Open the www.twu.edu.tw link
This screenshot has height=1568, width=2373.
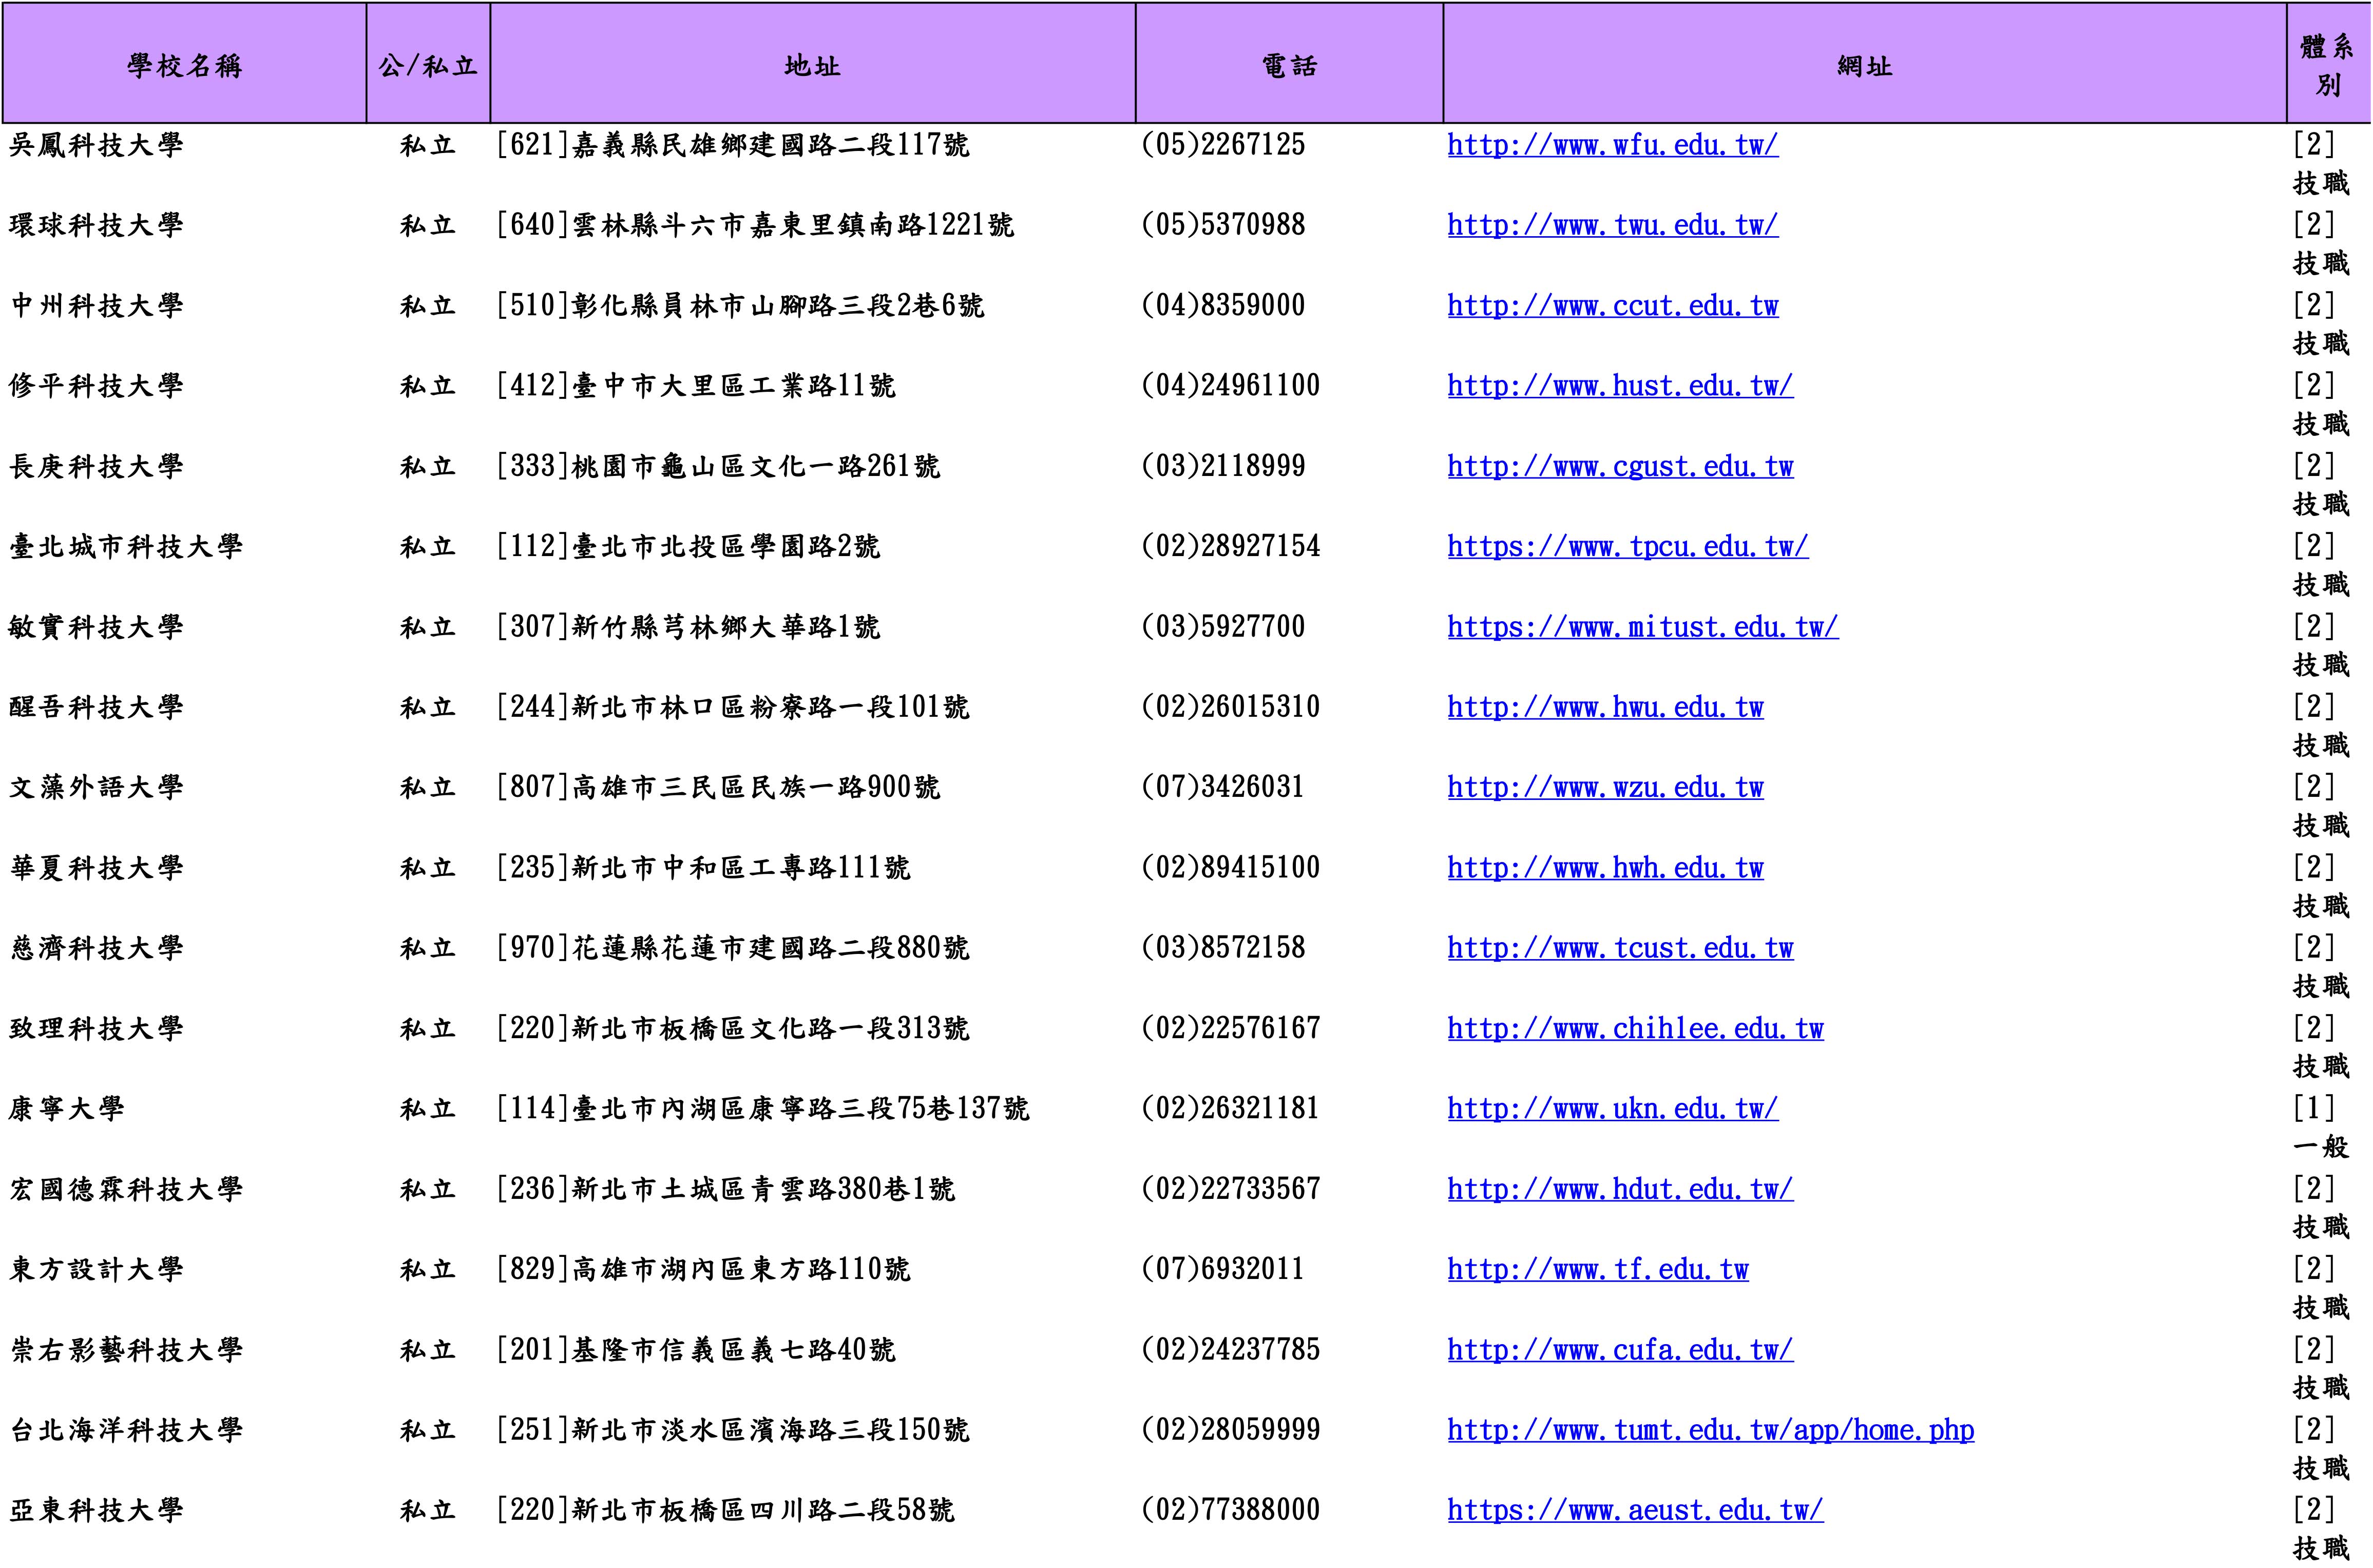point(1612,226)
